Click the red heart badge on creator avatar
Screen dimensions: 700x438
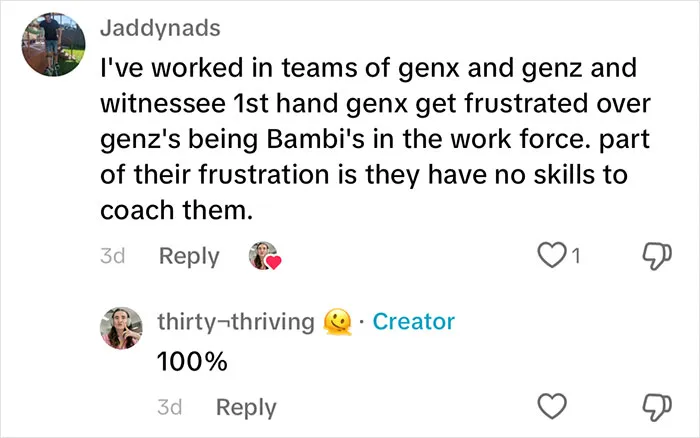coord(274,262)
